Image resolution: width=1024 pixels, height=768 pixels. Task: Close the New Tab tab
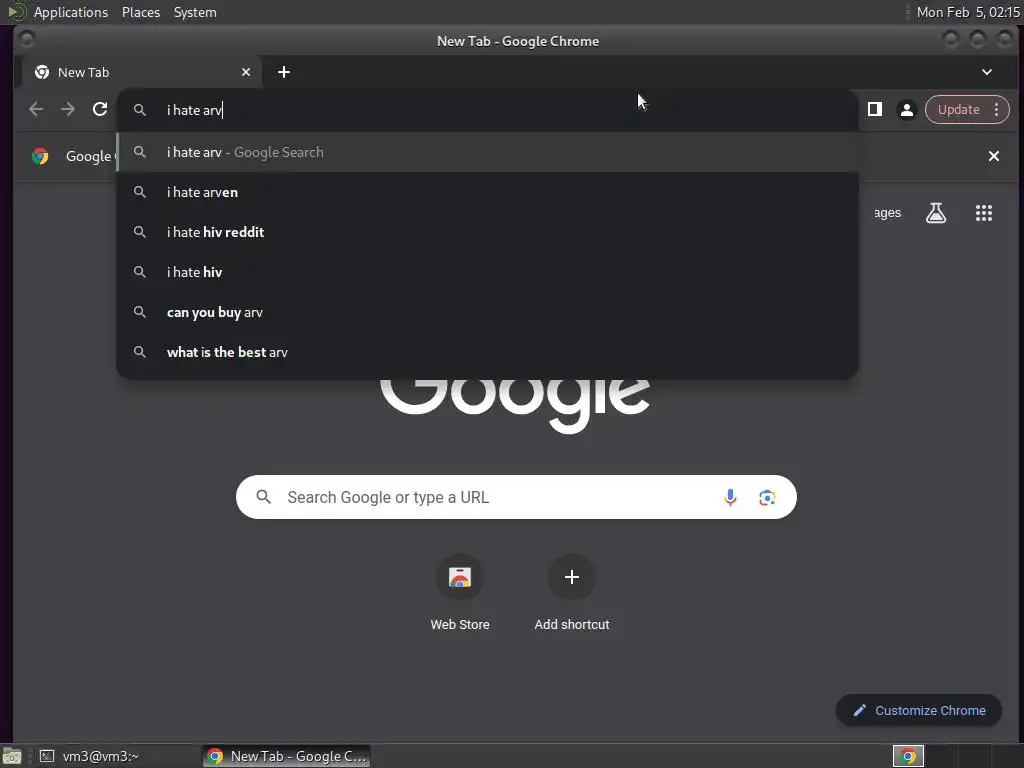(x=246, y=72)
